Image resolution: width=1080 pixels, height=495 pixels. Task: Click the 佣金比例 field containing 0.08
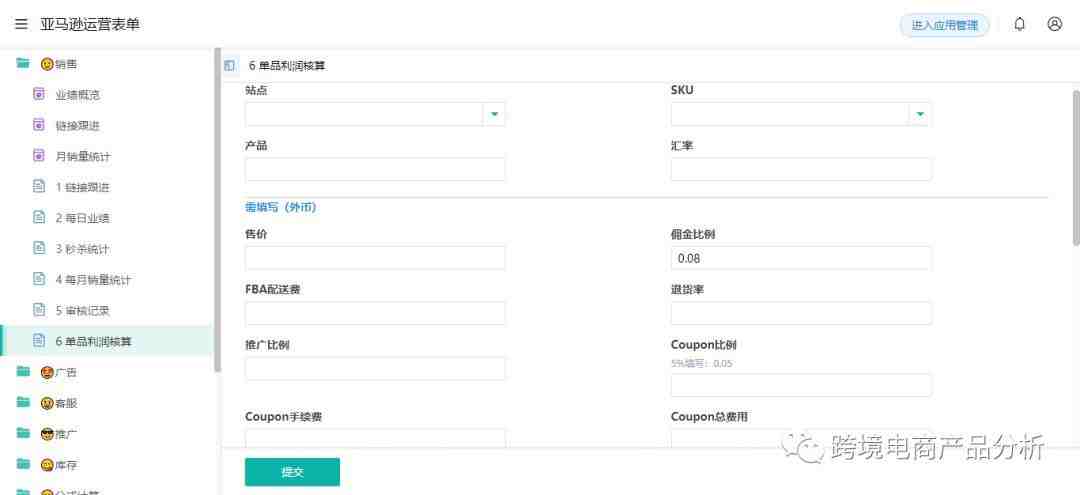(x=801, y=257)
